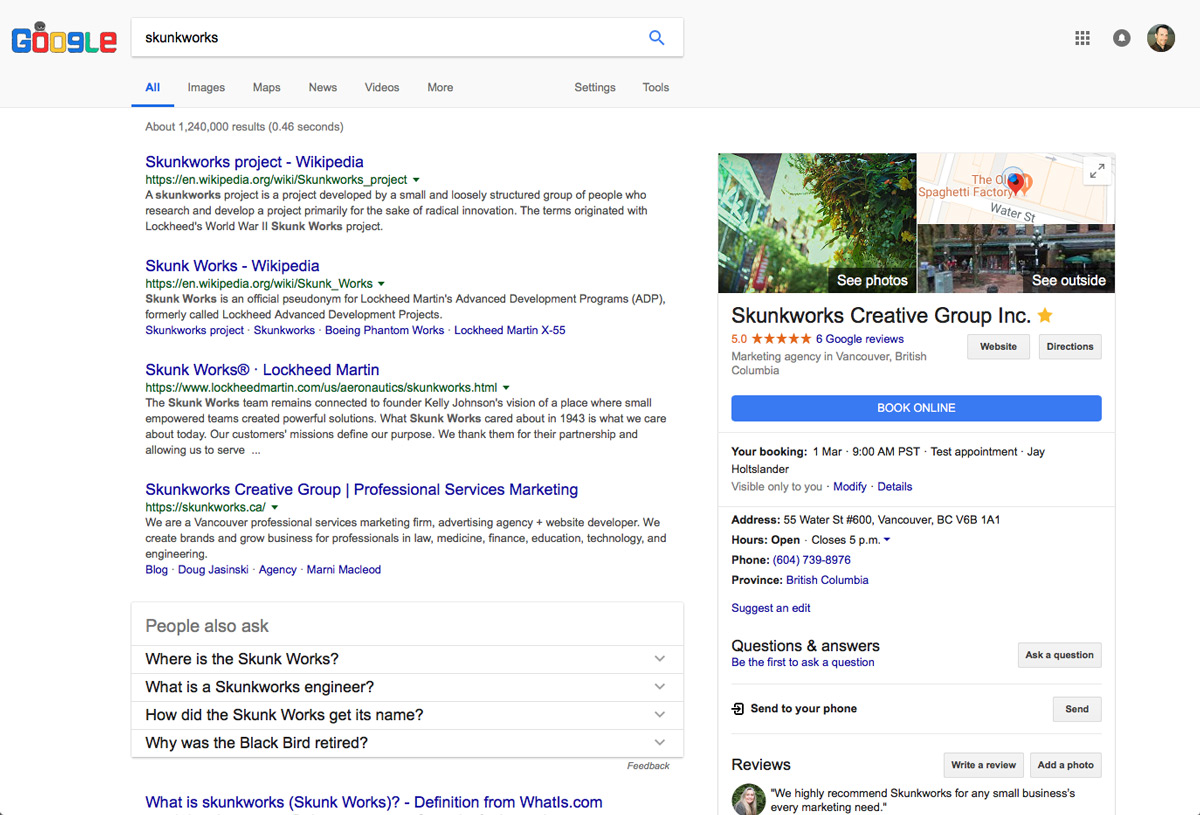Image resolution: width=1200 pixels, height=815 pixels.
Task: Open the Skunkworks project URL dropdown arrow
Action: pyautogui.click(x=416, y=180)
